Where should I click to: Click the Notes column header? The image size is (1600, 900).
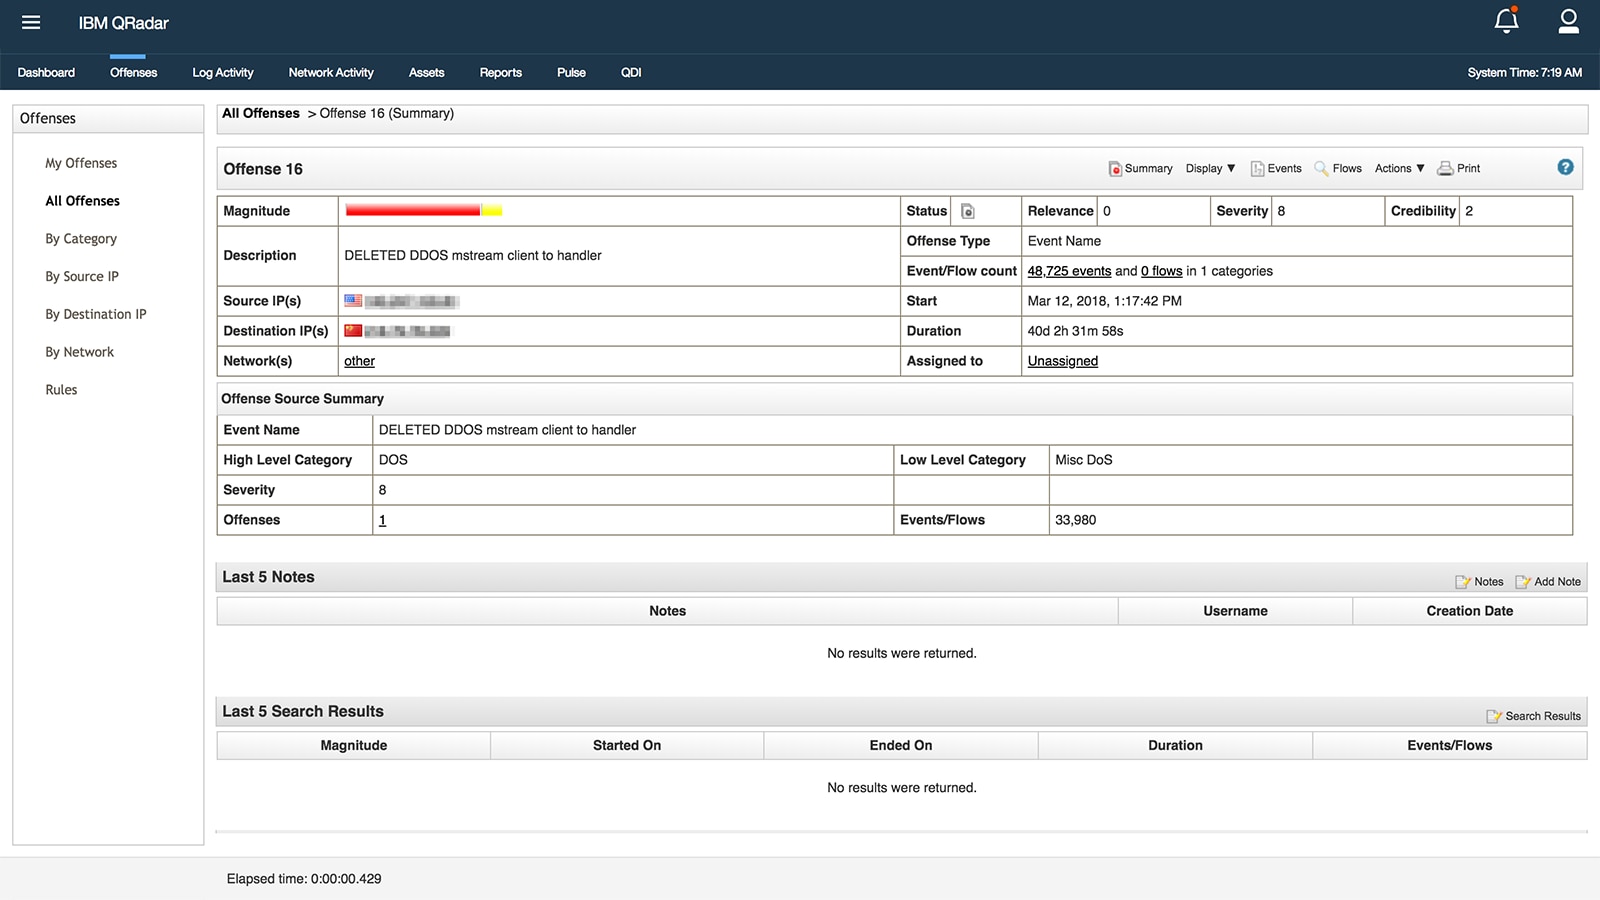coord(667,611)
